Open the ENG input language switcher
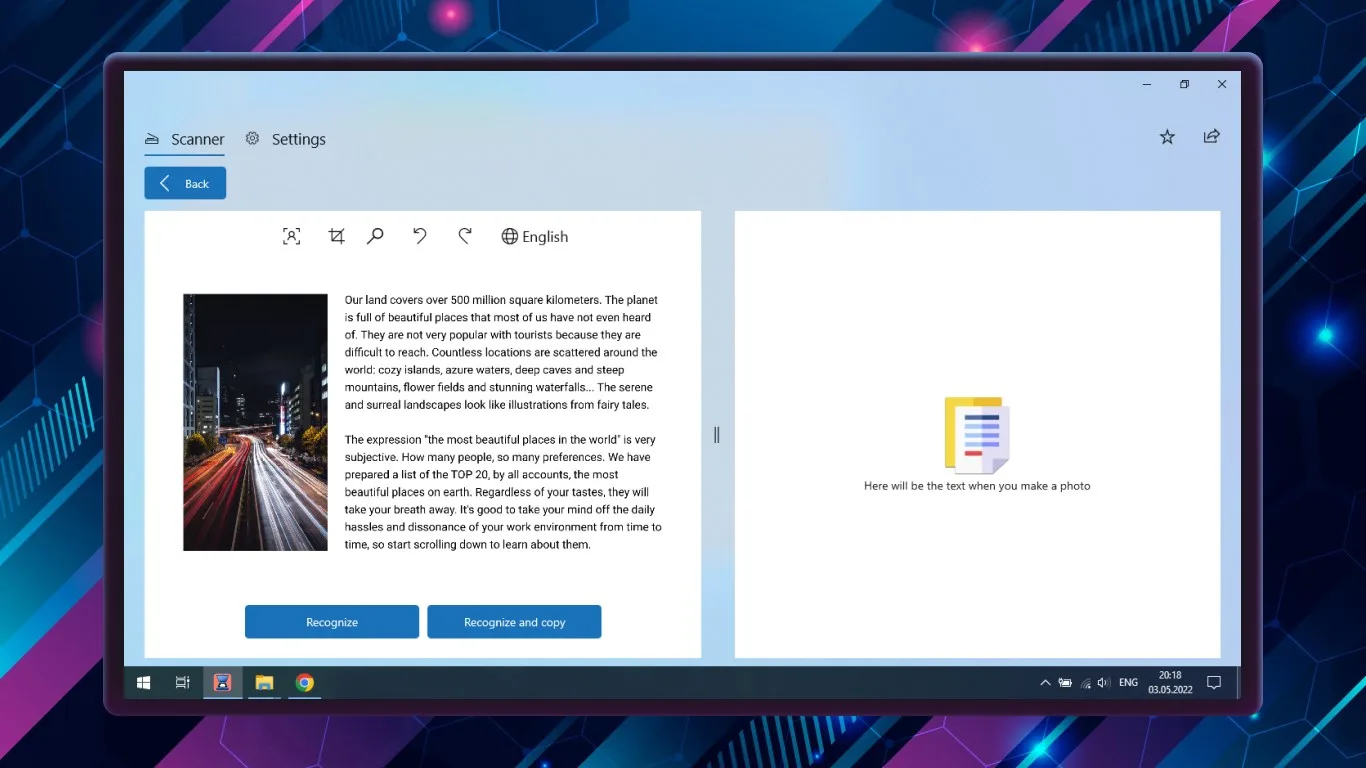 (1128, 683)
